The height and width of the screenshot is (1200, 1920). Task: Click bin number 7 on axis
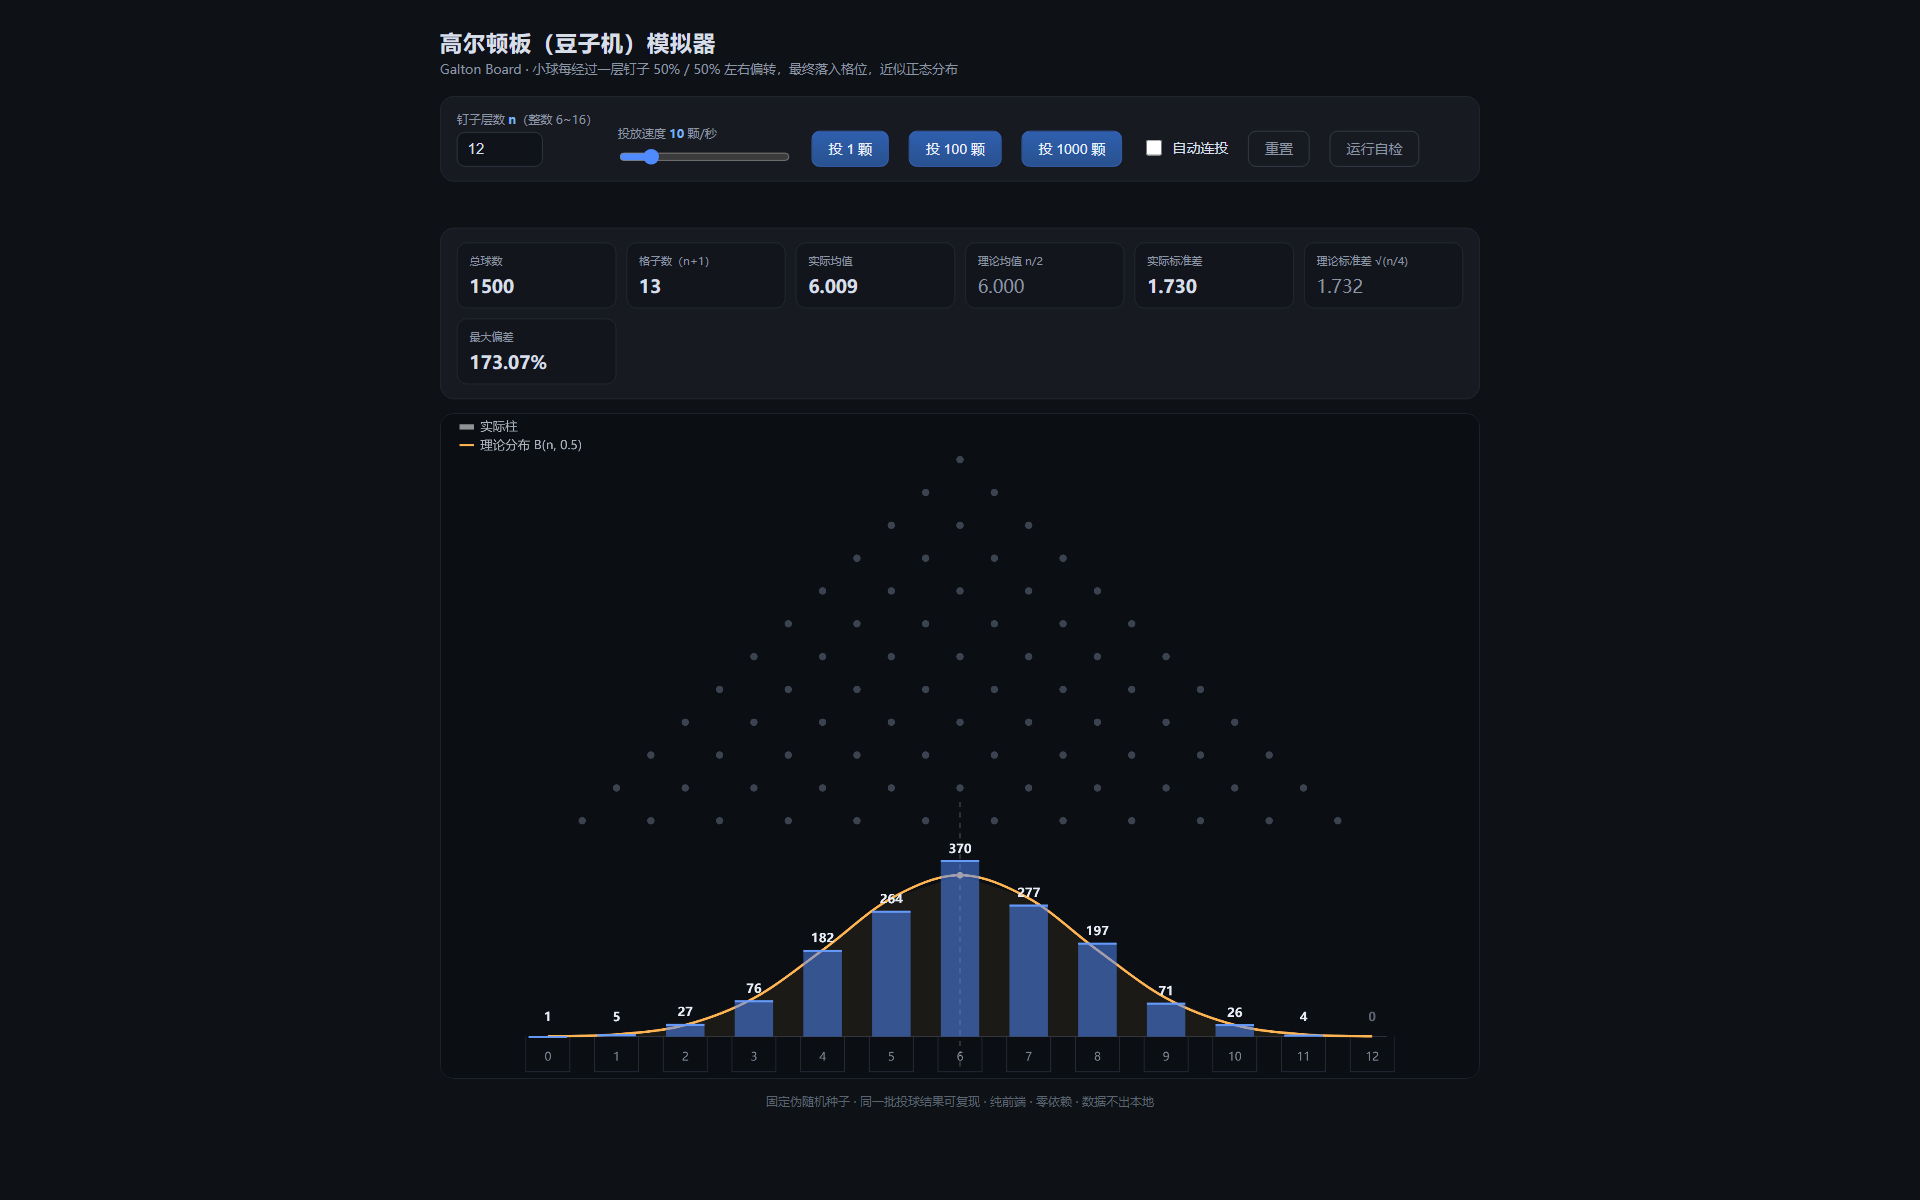click(1028, 1055)
